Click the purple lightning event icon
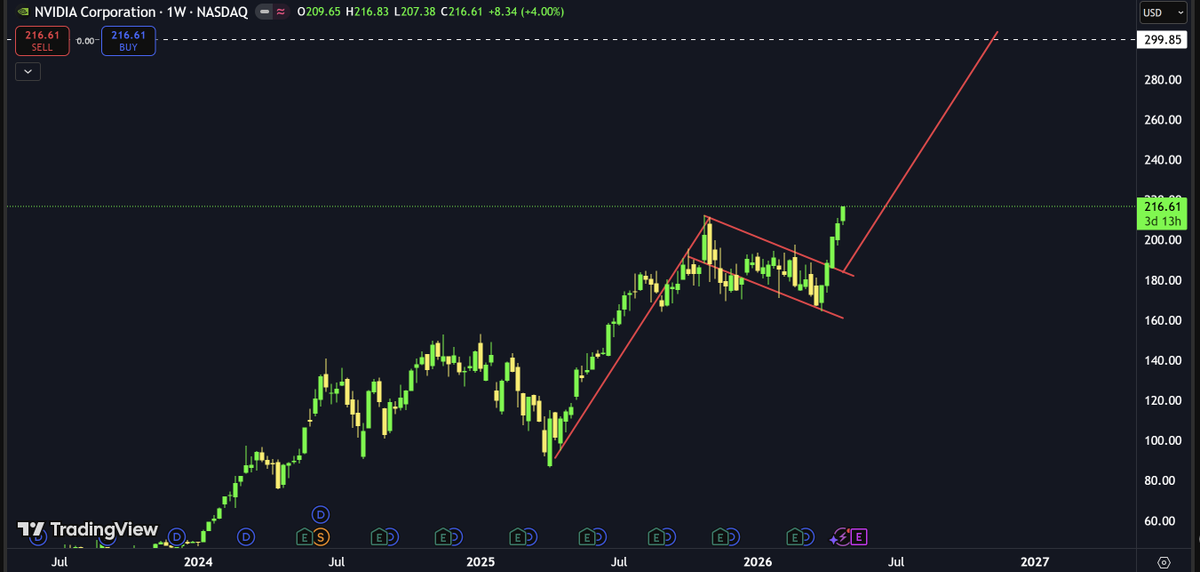The image size is (1200, 572). (842, 537)
